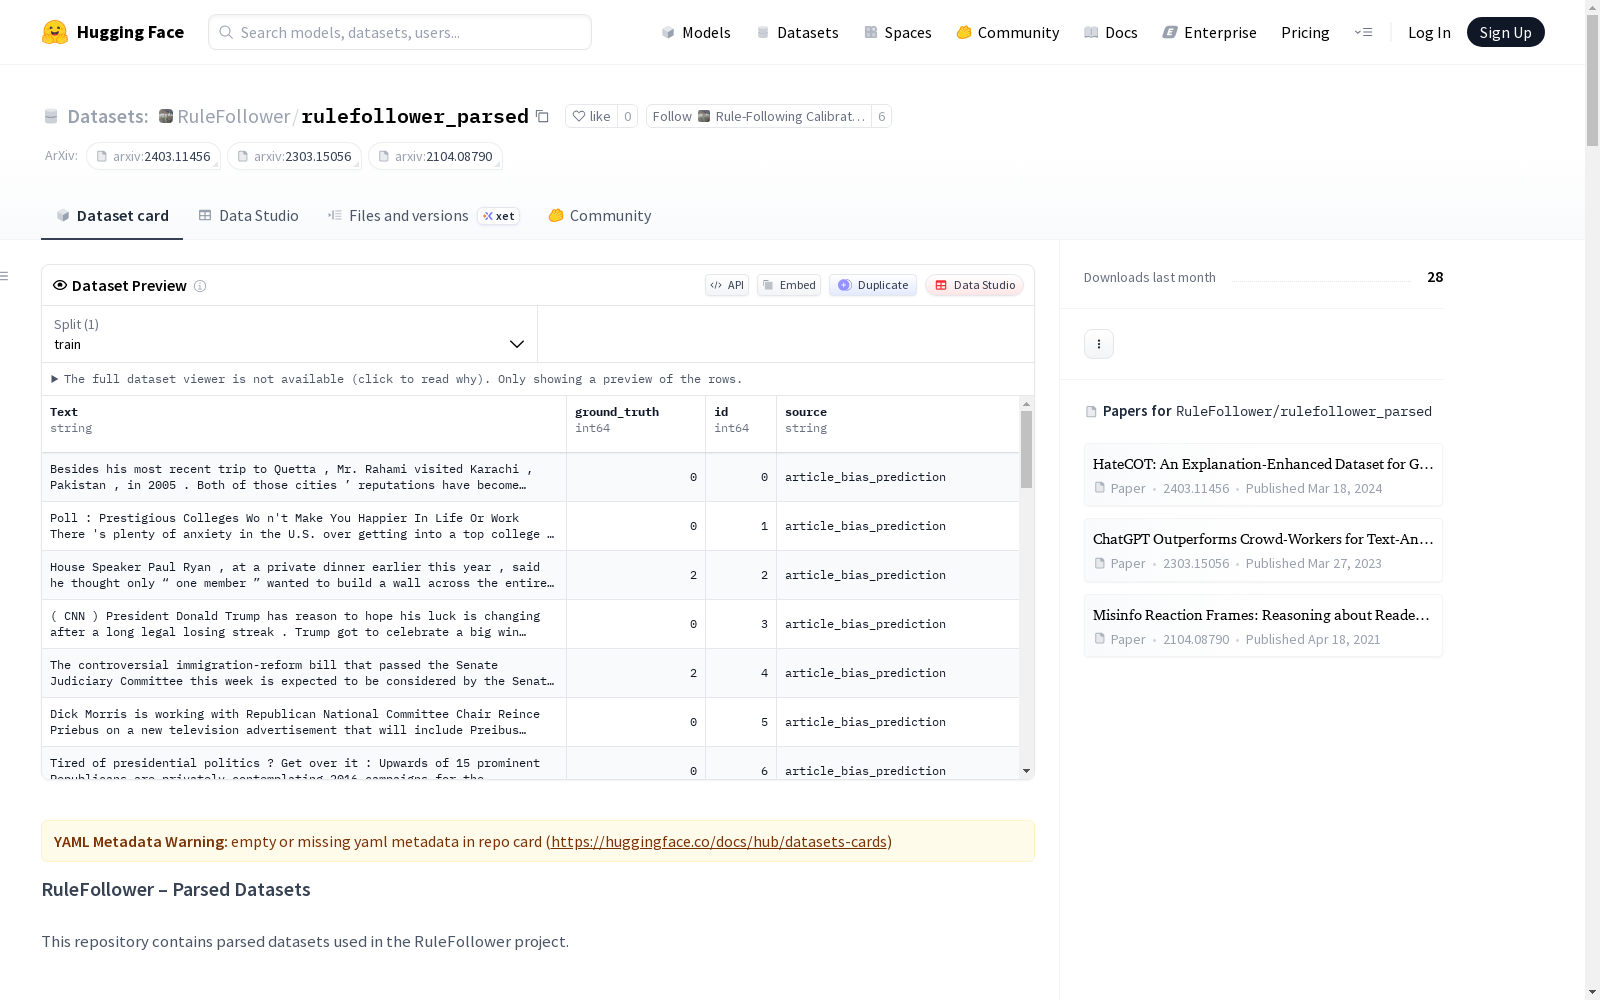Click the API button in Dataset Preview

click(x=727, y=285)
